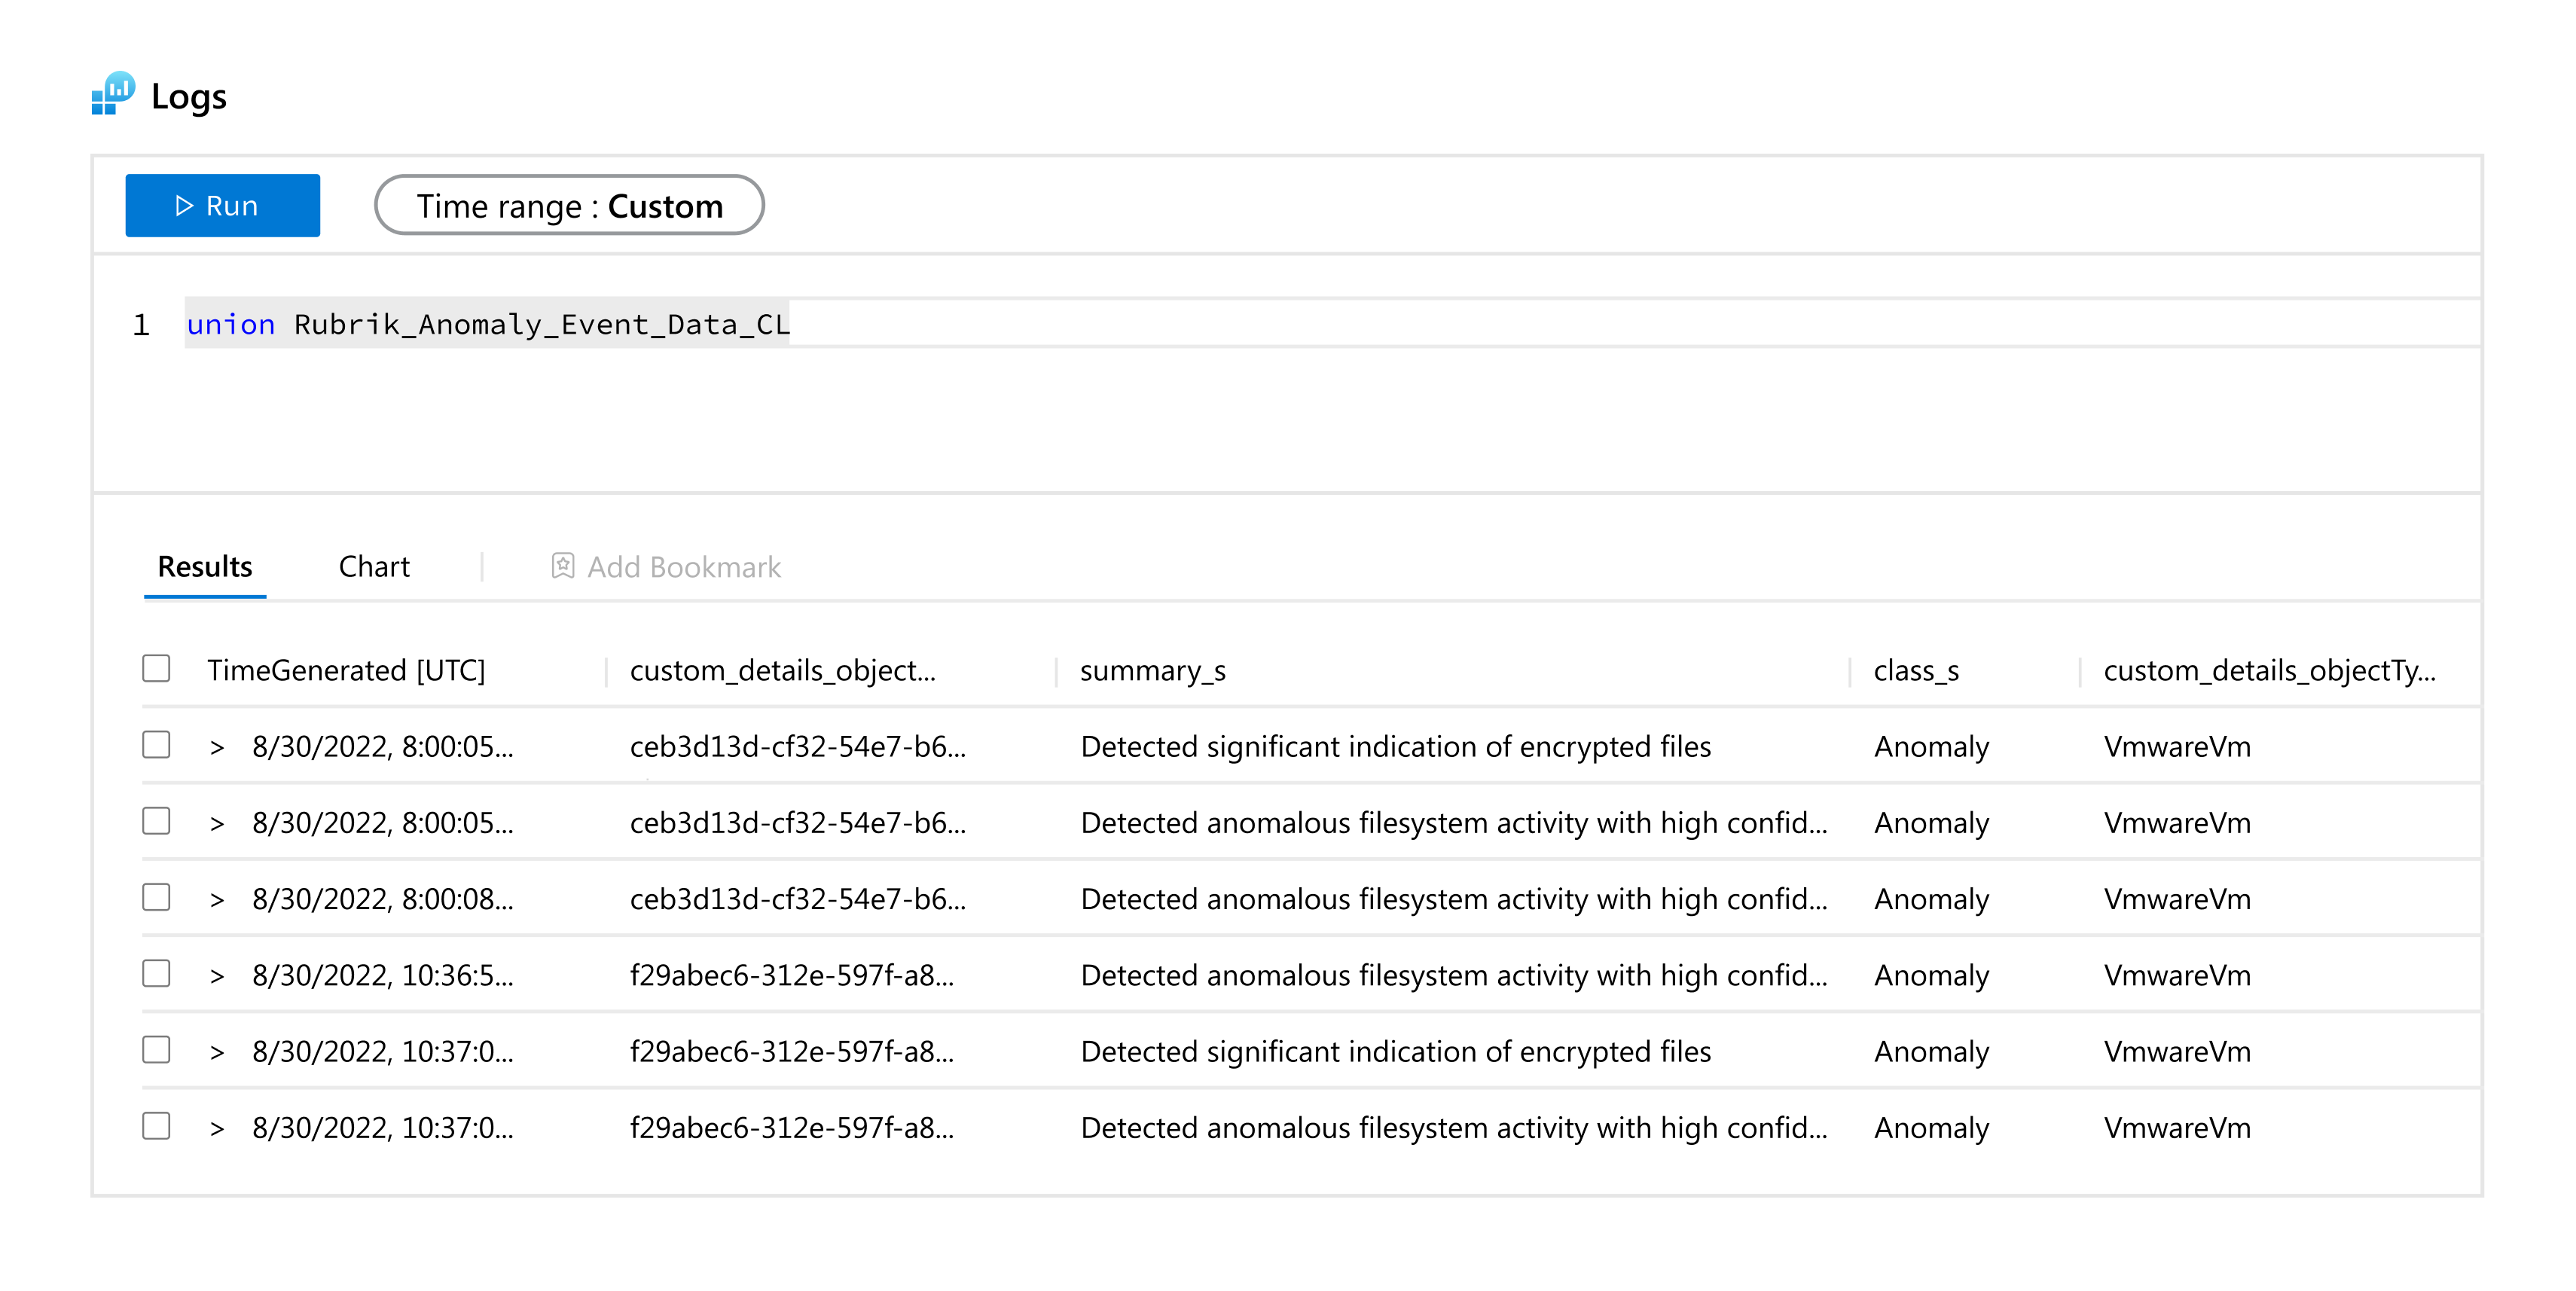Image resolution: width=2576 pixels, height=1291 pixels.
Task: Click the Logs analytics icon
Action: point(113,94)
